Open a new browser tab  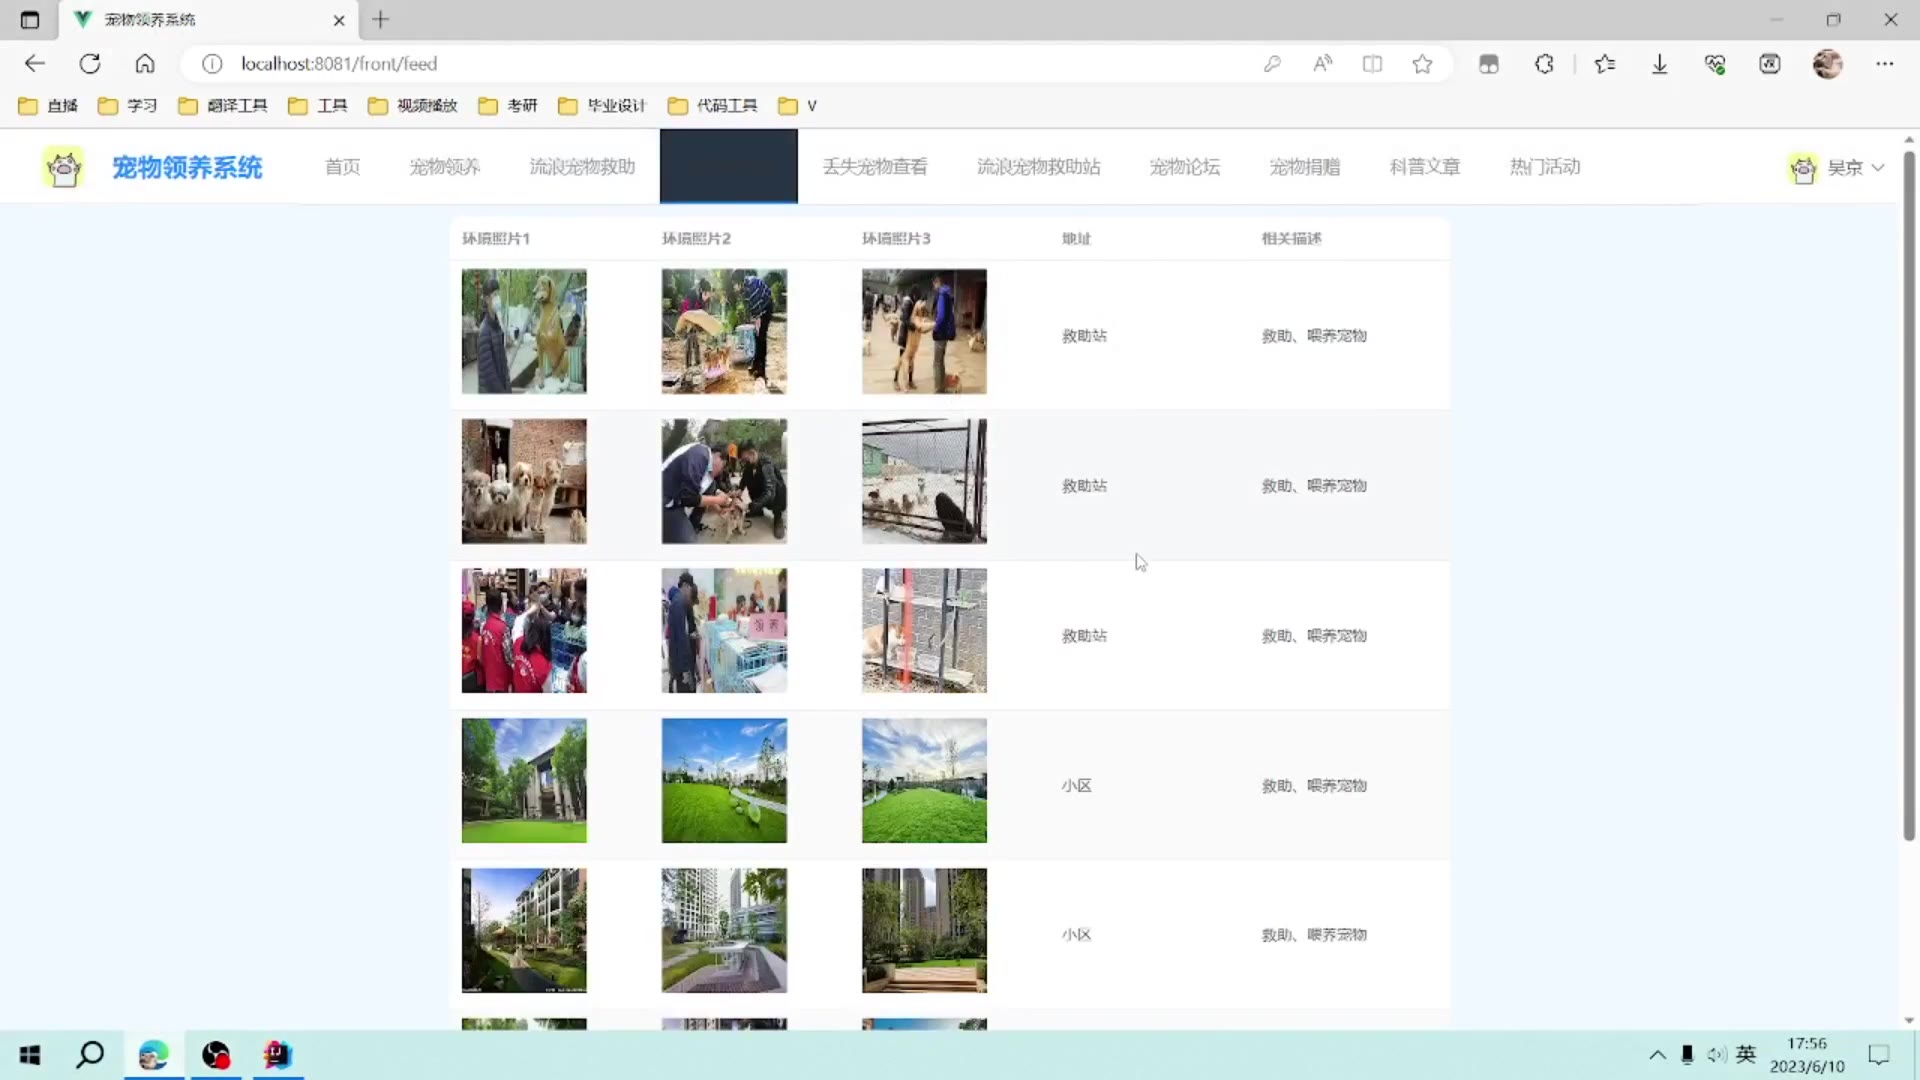click(x=380, y=20)
